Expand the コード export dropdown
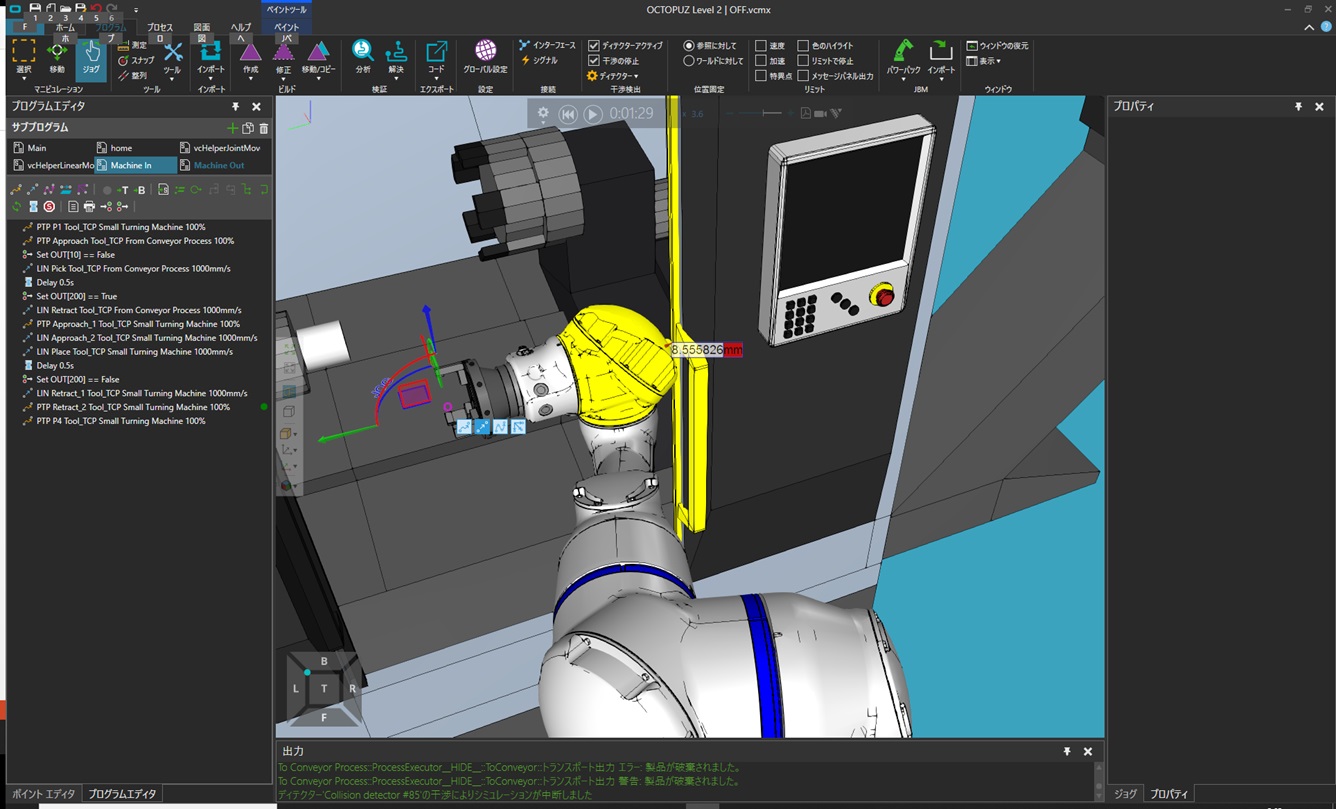 click(436, 78)
